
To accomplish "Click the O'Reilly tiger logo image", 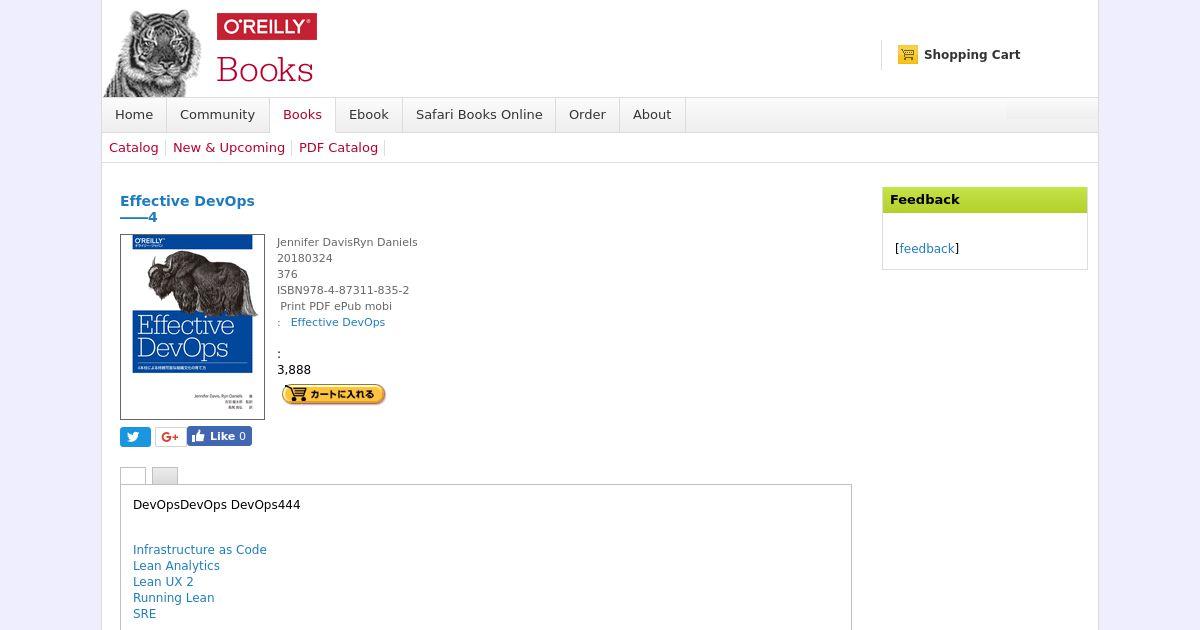I will (152, 52).
